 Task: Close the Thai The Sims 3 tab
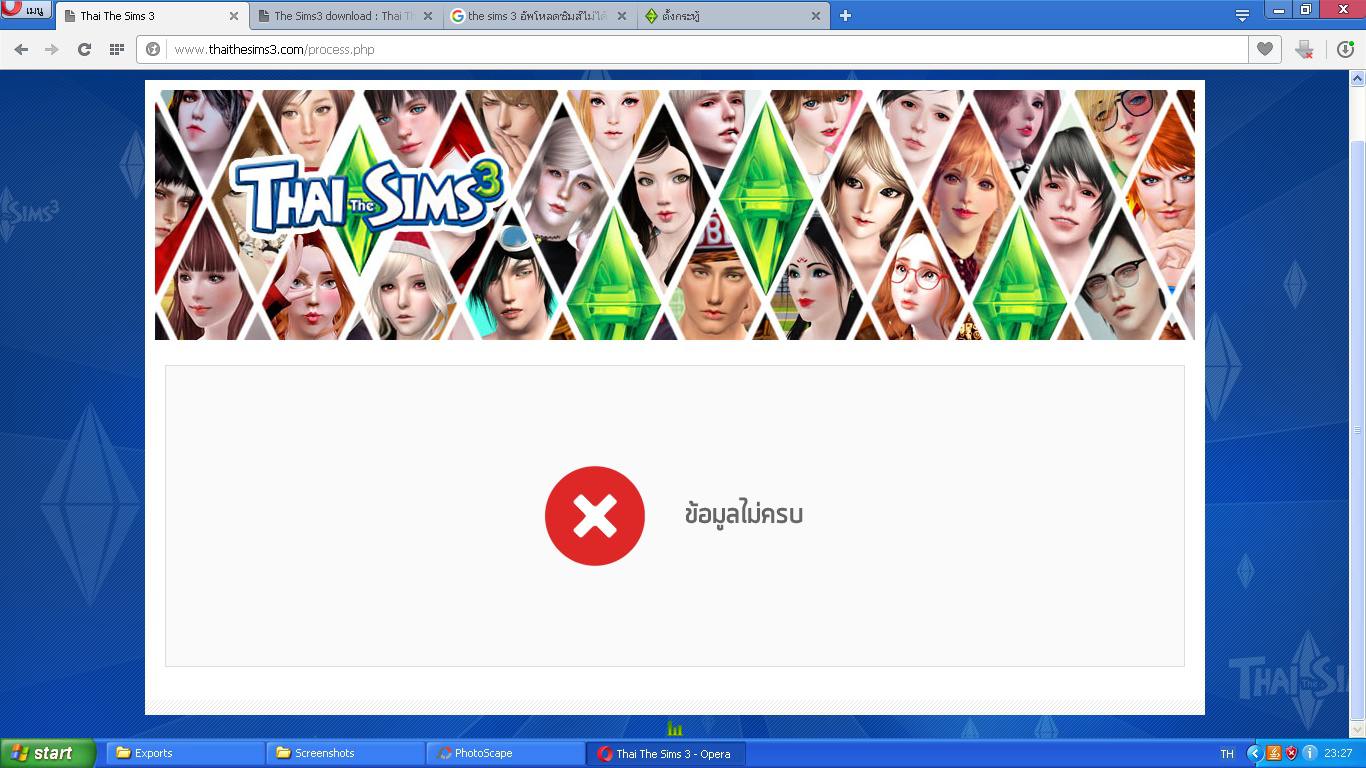[233, 16]
